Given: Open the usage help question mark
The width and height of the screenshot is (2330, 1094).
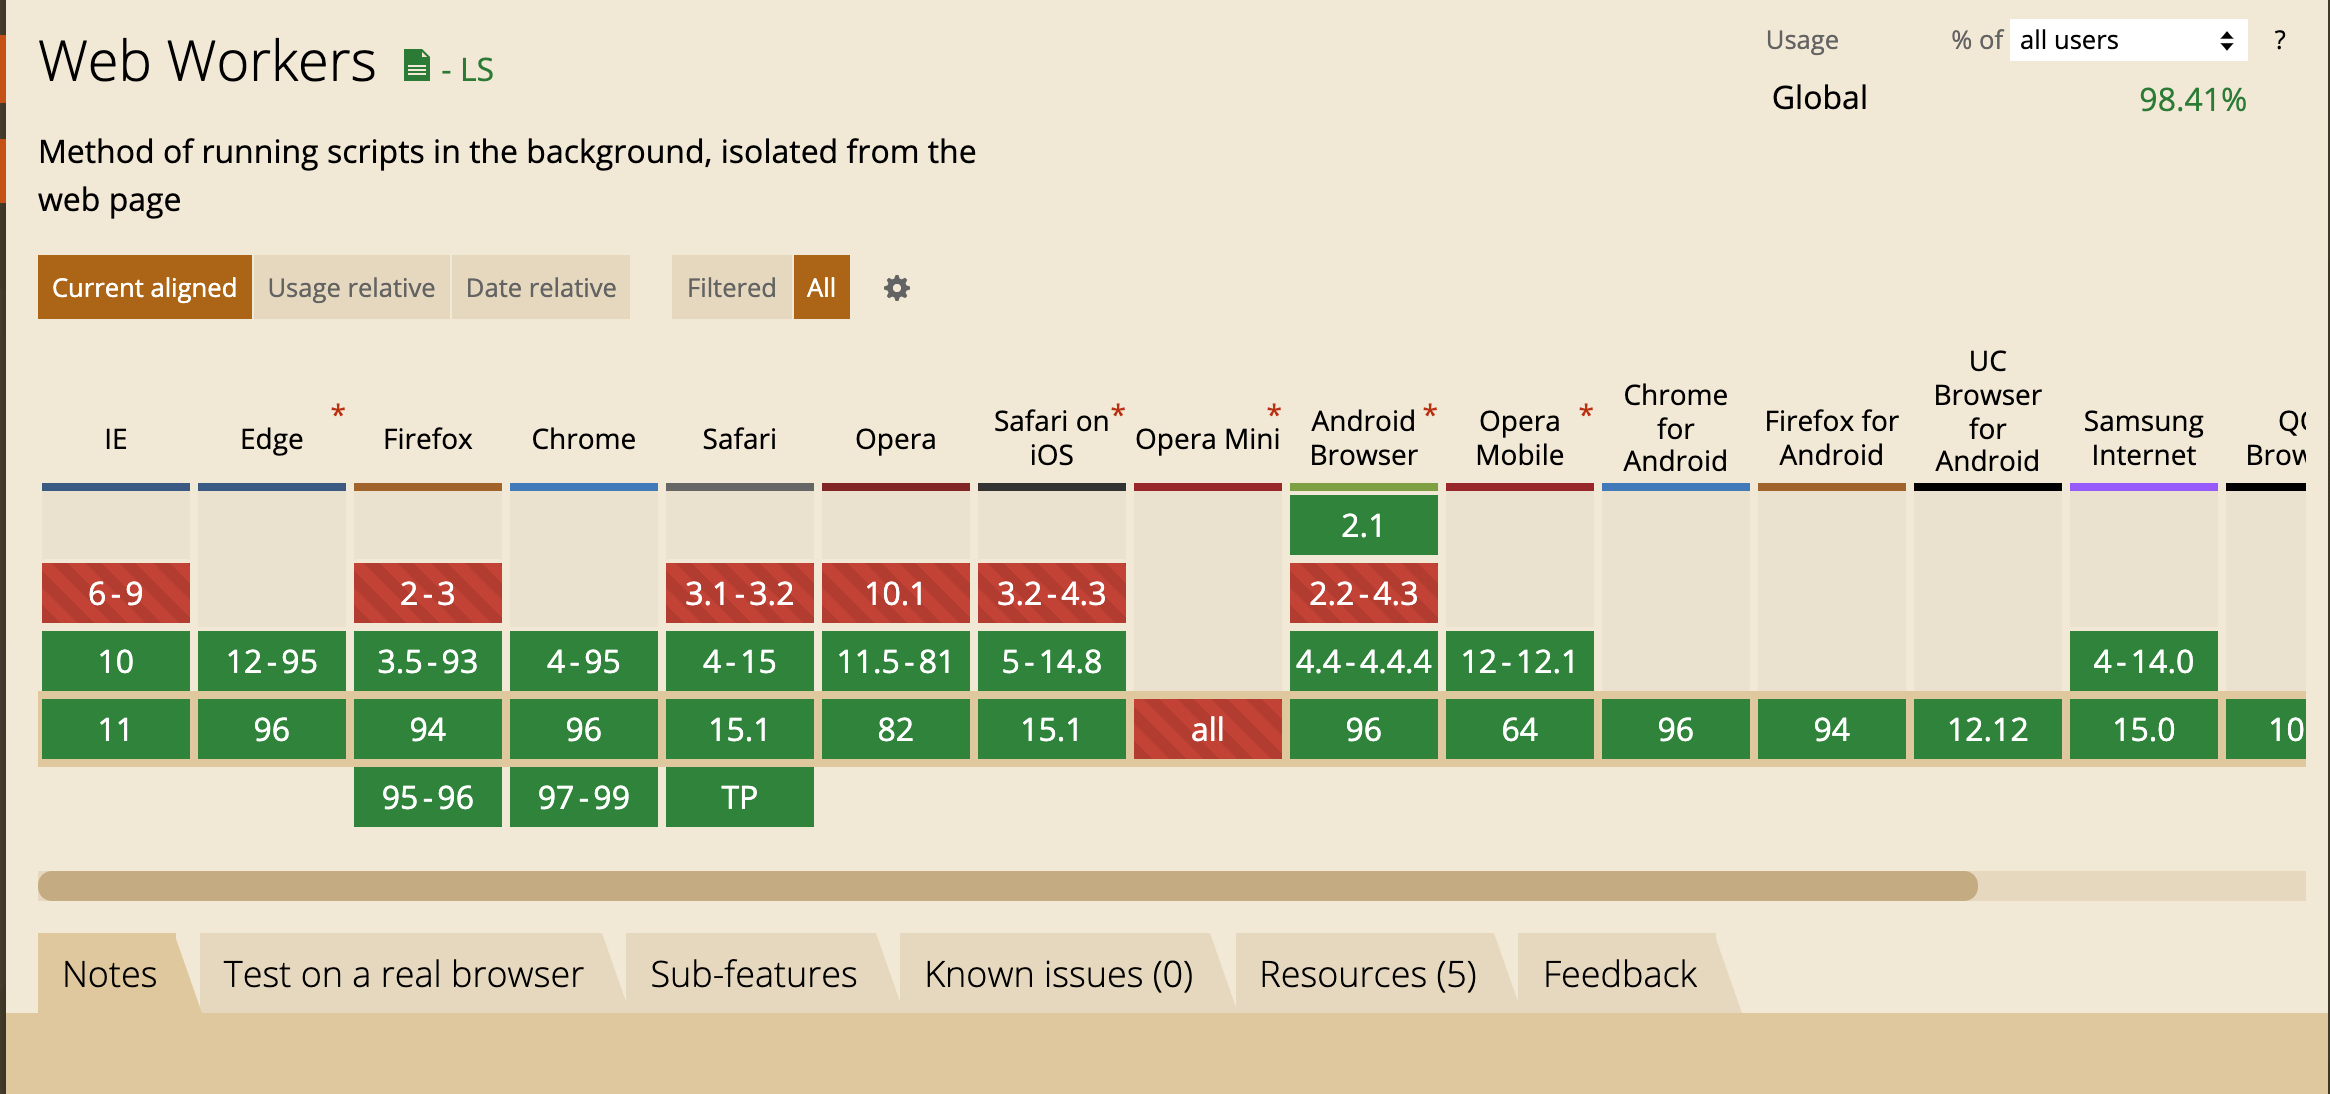Looking at the screenshot, I should click(x=2279, y=40).
